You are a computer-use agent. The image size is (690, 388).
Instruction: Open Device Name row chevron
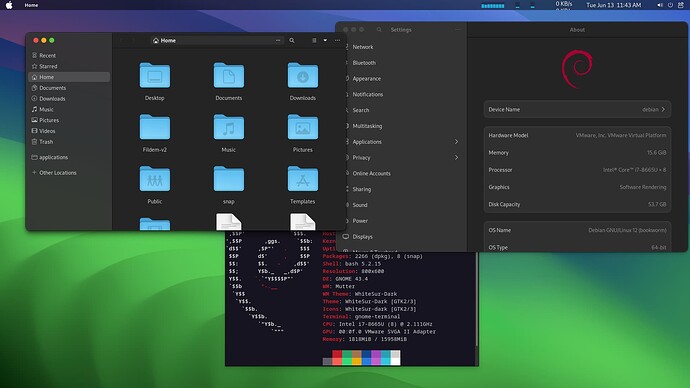(663, 110)
